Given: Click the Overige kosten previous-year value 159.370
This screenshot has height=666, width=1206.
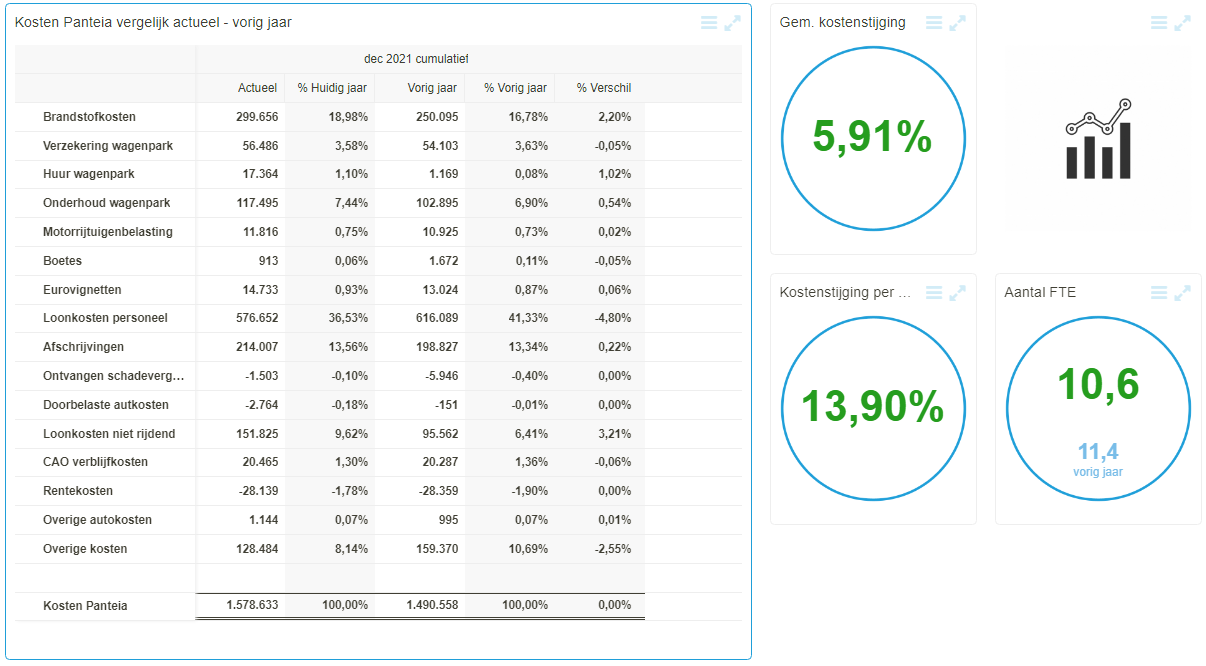Looking at the screenshot, I should click(437, 549).
